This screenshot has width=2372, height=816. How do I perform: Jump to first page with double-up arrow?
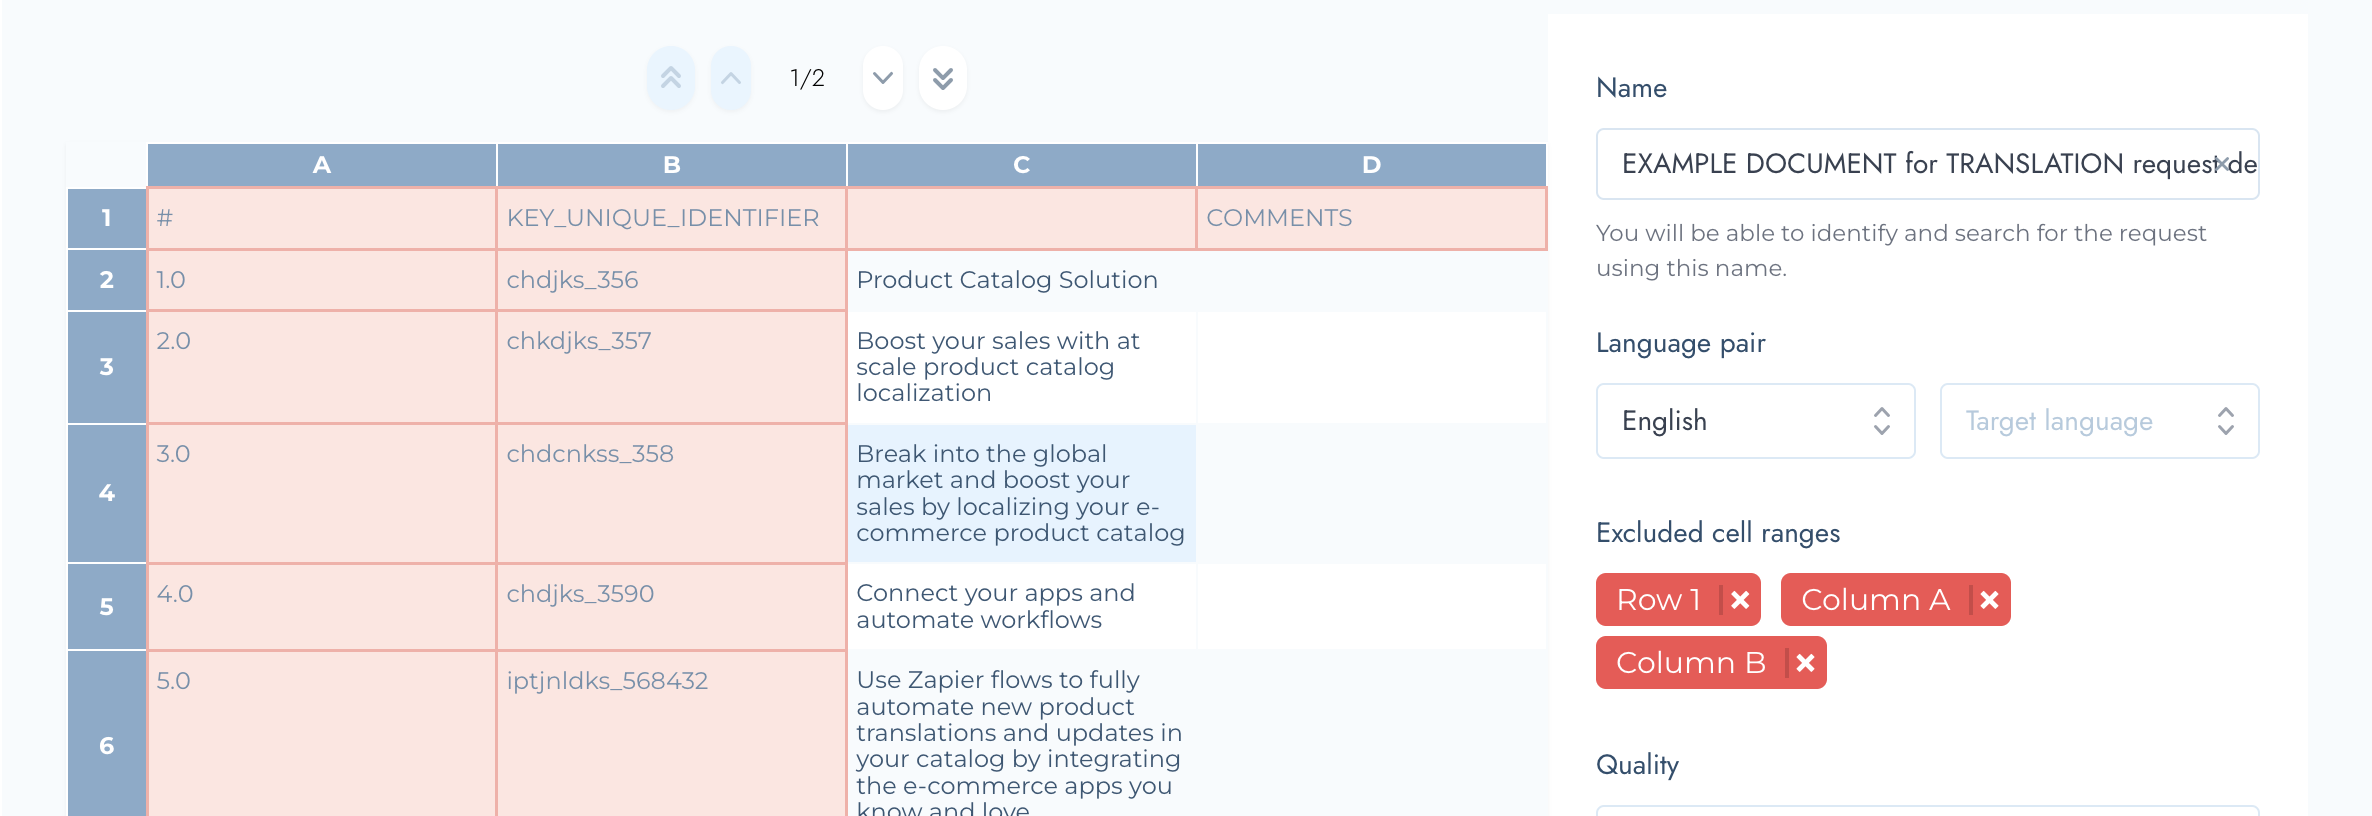pyautogui.click(x=671, y=78)
